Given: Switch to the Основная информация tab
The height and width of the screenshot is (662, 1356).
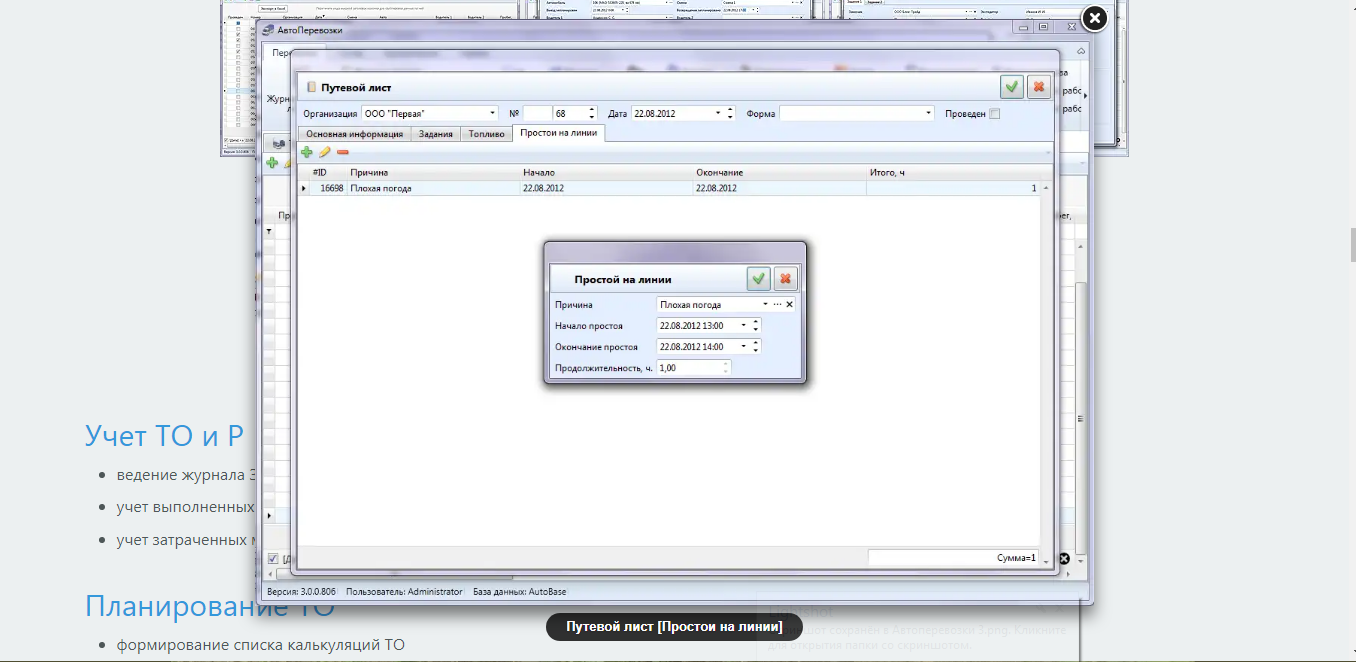Looking at the screenshot, I should (354, 133).
